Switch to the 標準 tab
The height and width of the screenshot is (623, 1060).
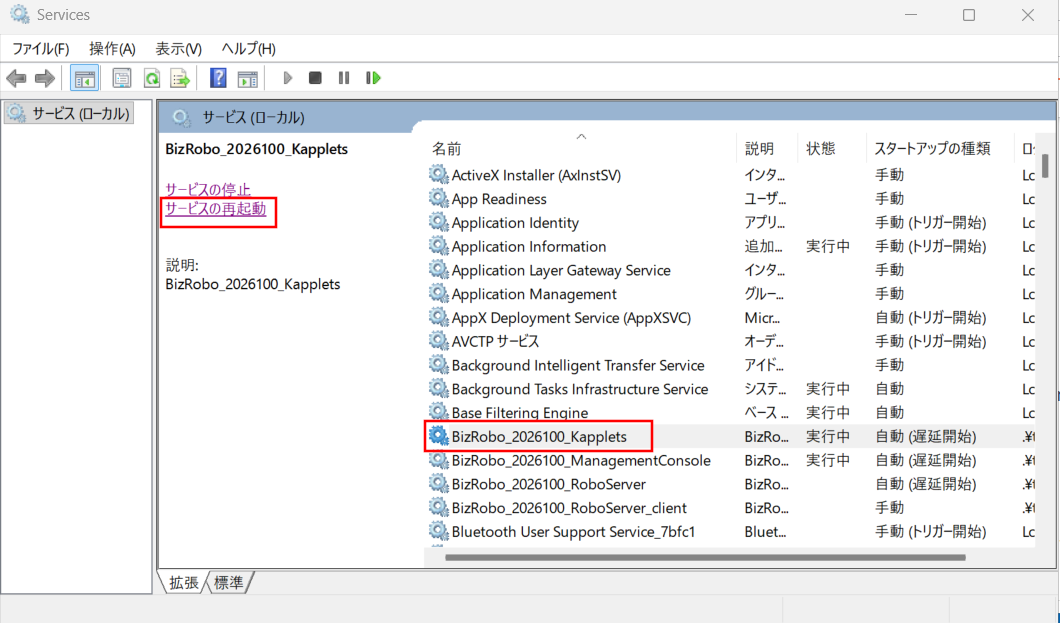228,582
